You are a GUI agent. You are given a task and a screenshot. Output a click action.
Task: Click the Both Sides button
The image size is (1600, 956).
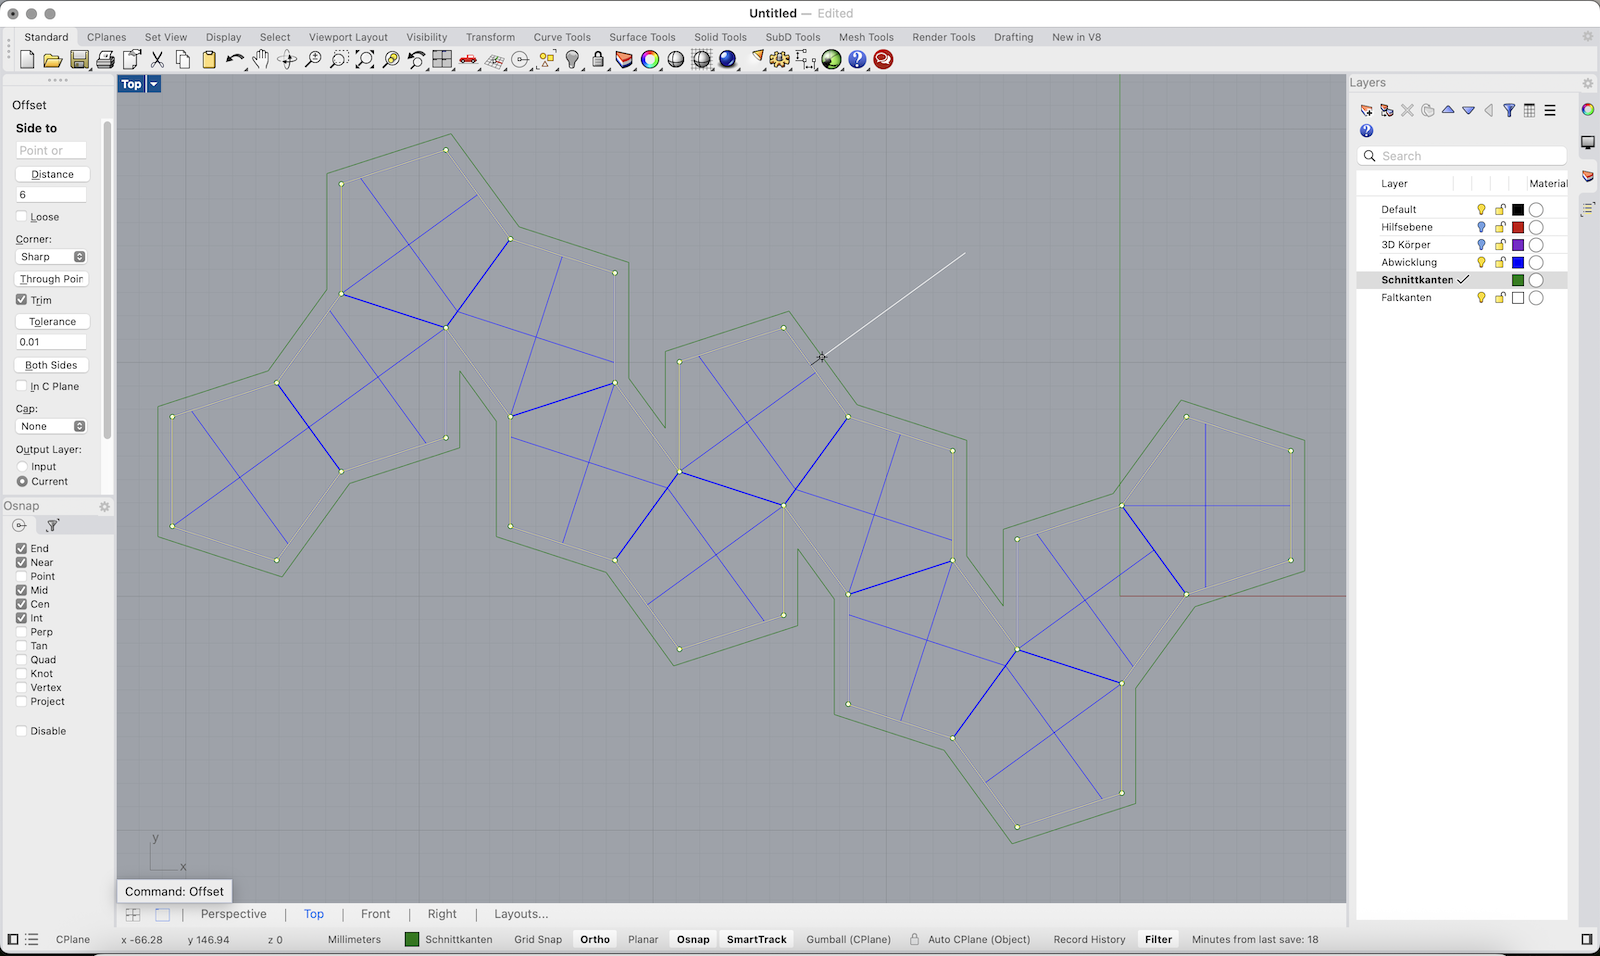[x=52, y=365]
